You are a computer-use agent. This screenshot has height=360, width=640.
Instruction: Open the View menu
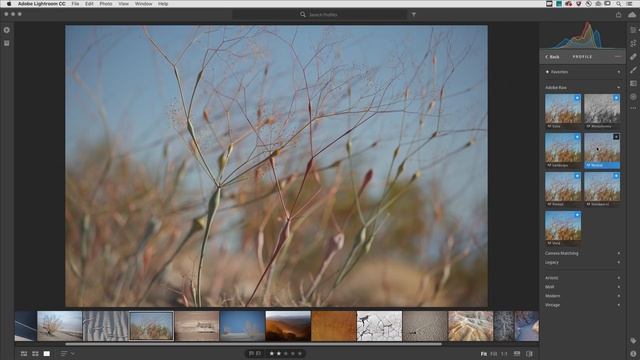124,4
